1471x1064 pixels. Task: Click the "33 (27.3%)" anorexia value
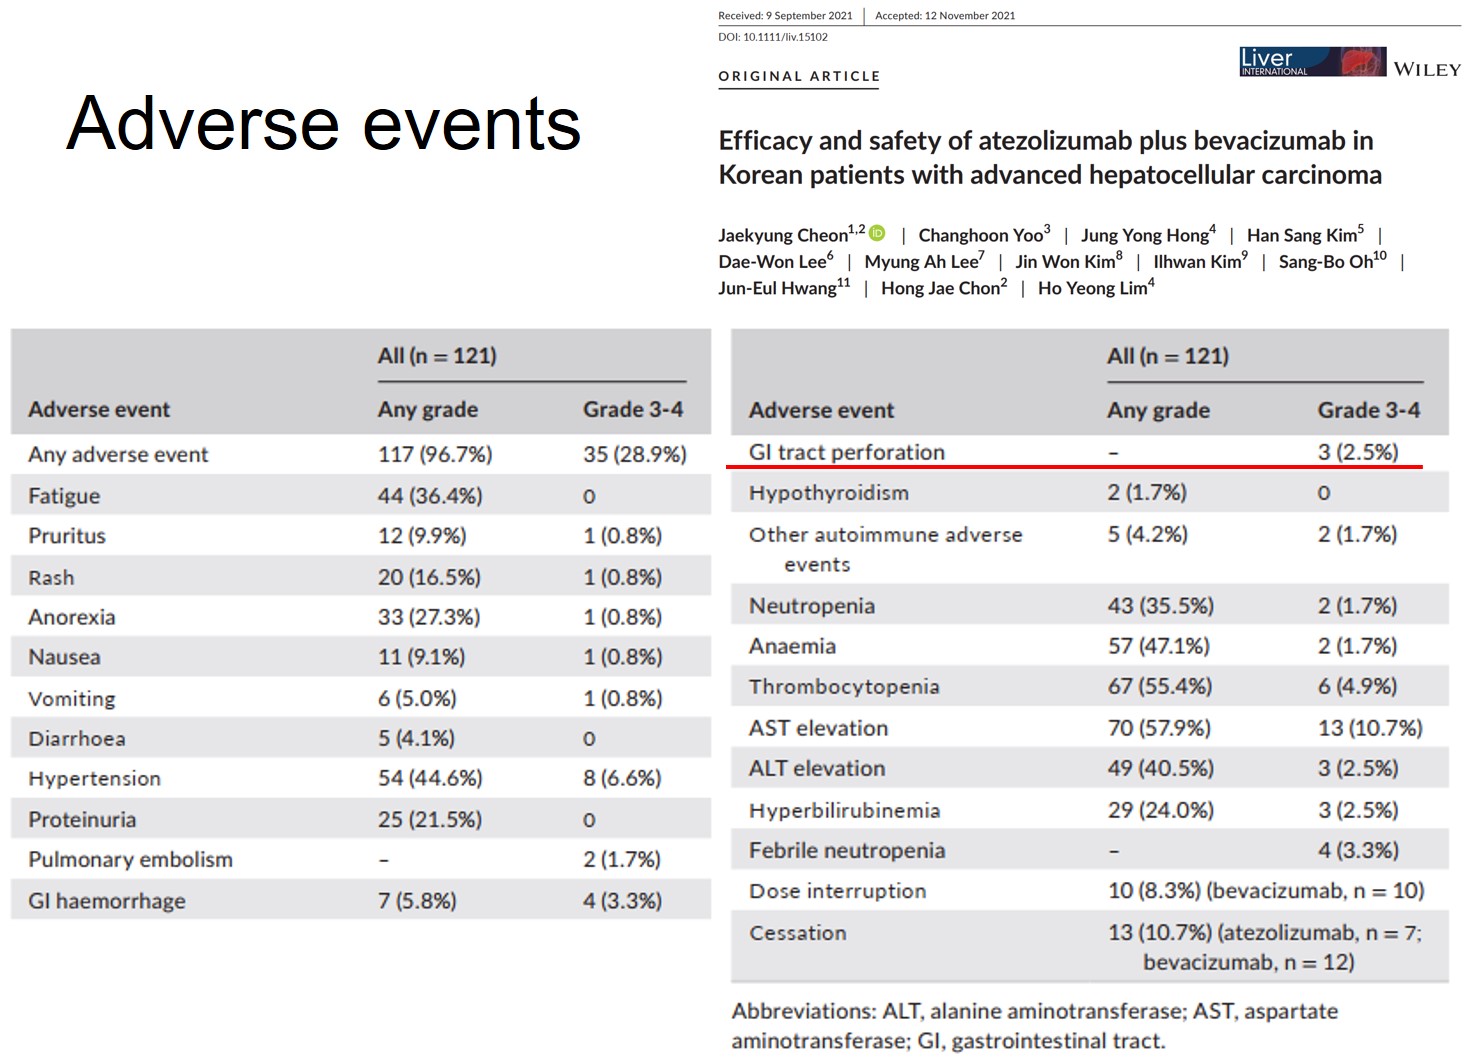(x=429, y=617)
